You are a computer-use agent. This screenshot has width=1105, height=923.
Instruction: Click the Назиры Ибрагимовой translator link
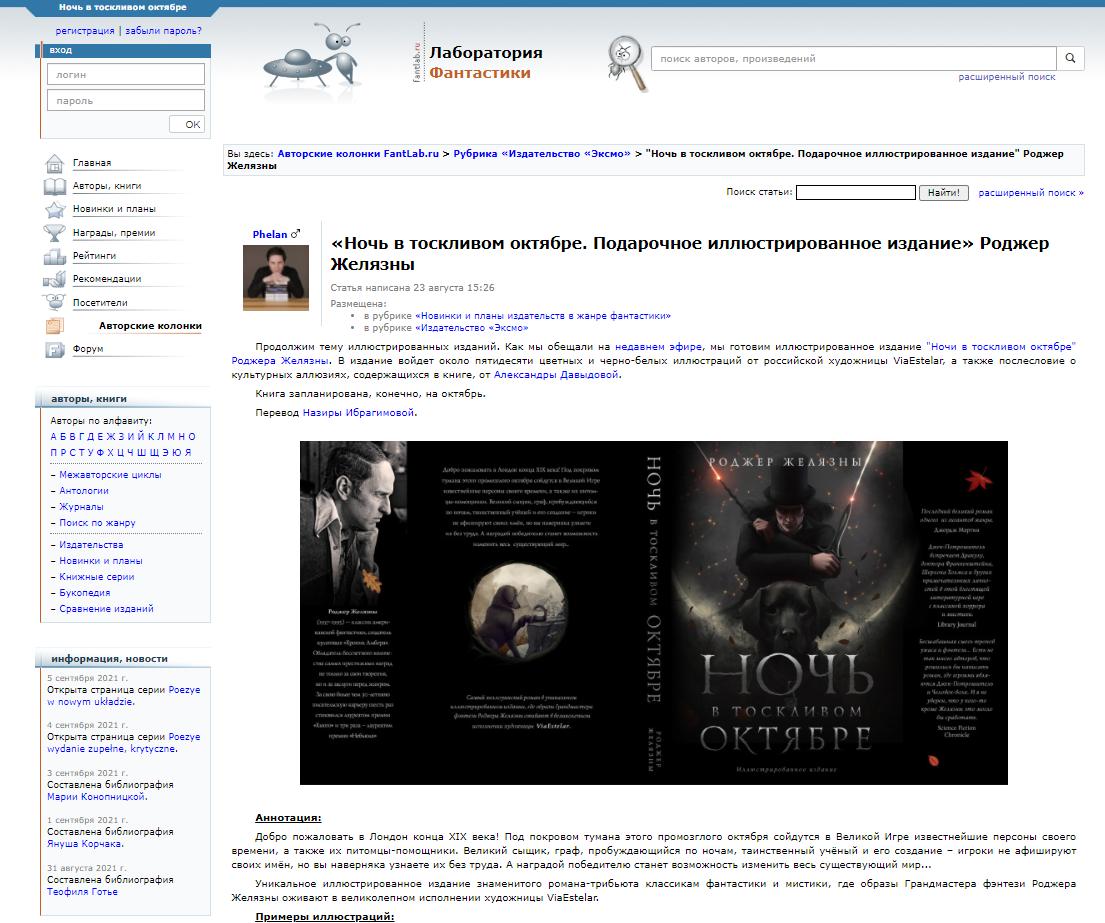tap(358, 413)
